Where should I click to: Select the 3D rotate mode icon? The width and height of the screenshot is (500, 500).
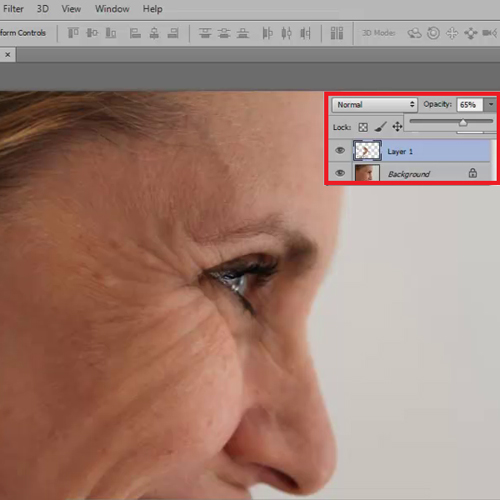point(414,33)
